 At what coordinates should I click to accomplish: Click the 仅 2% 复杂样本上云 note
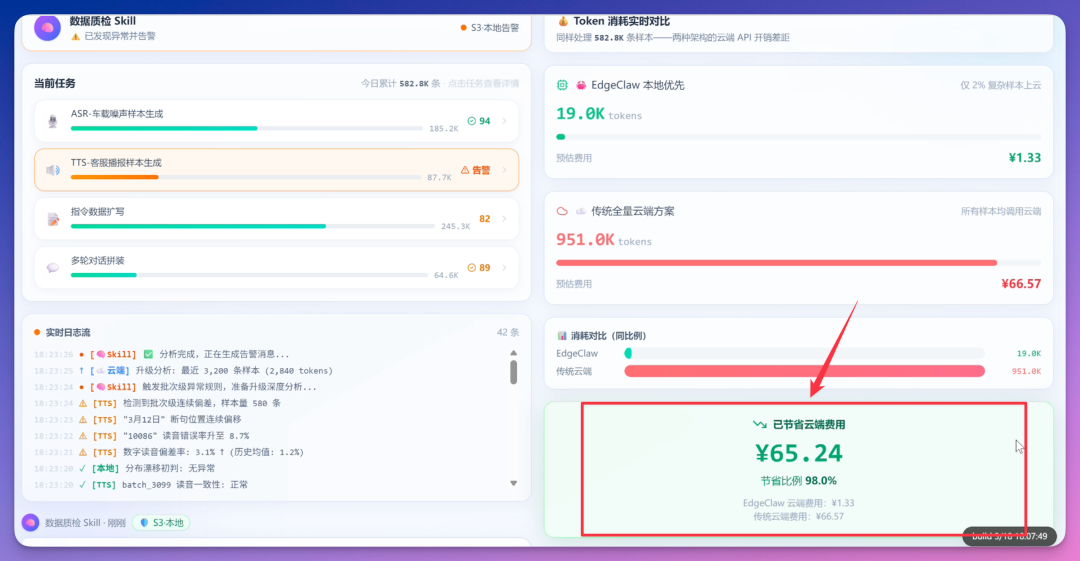(1001, 85)
